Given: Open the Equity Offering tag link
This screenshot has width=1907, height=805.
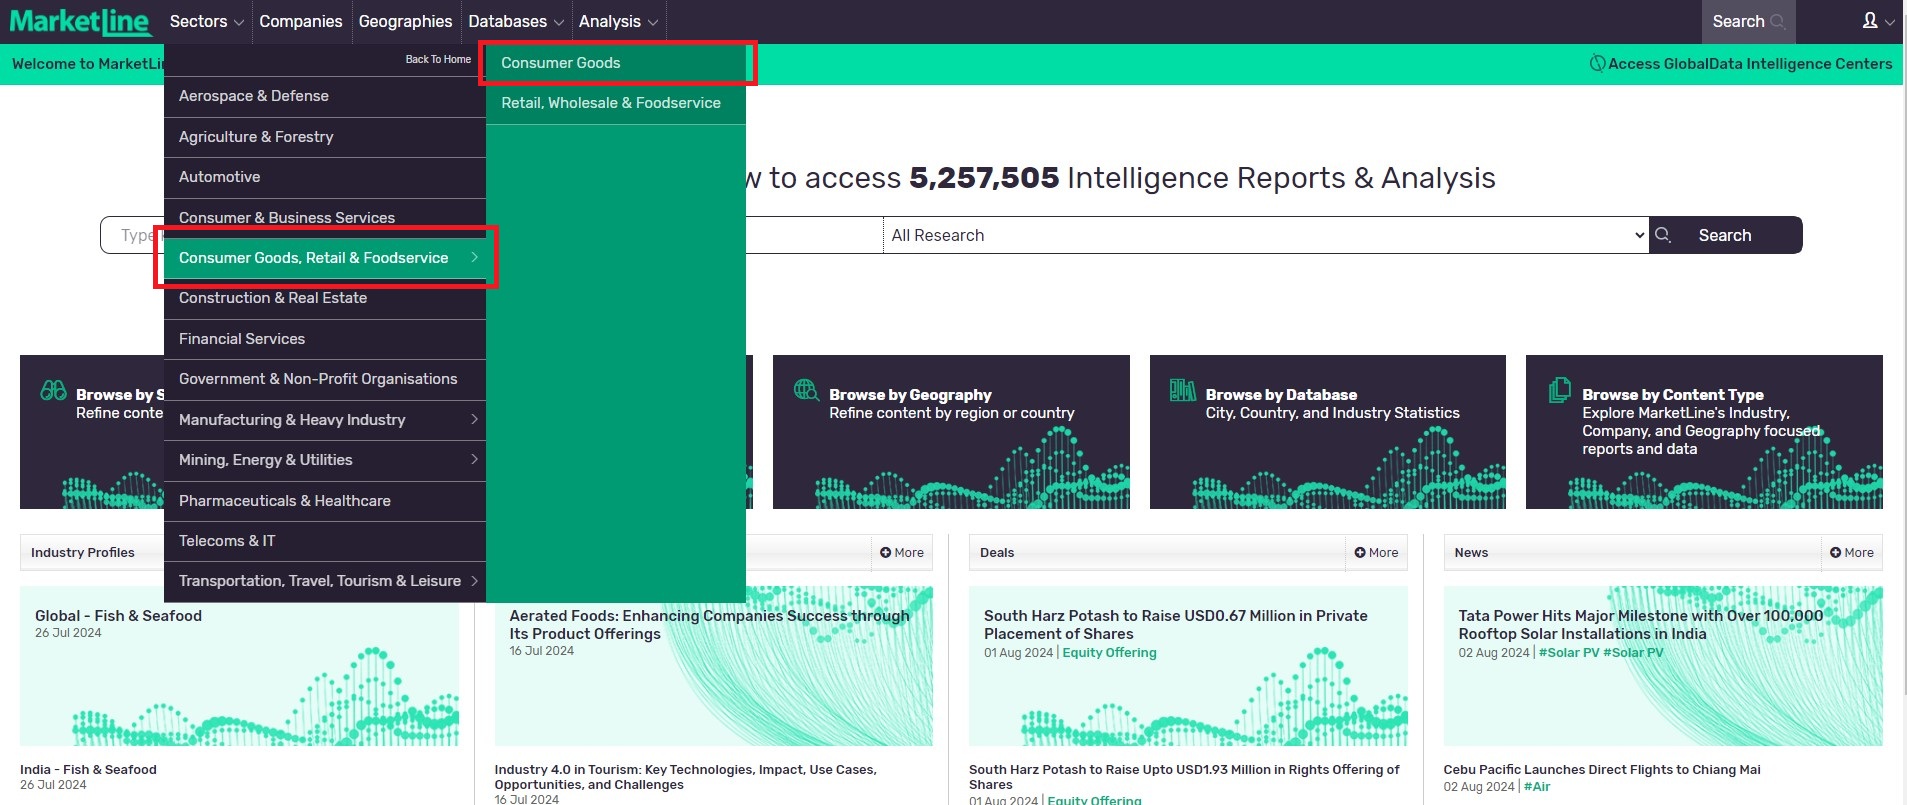Looking at the screenshot, I should [x=1109, y=653].
